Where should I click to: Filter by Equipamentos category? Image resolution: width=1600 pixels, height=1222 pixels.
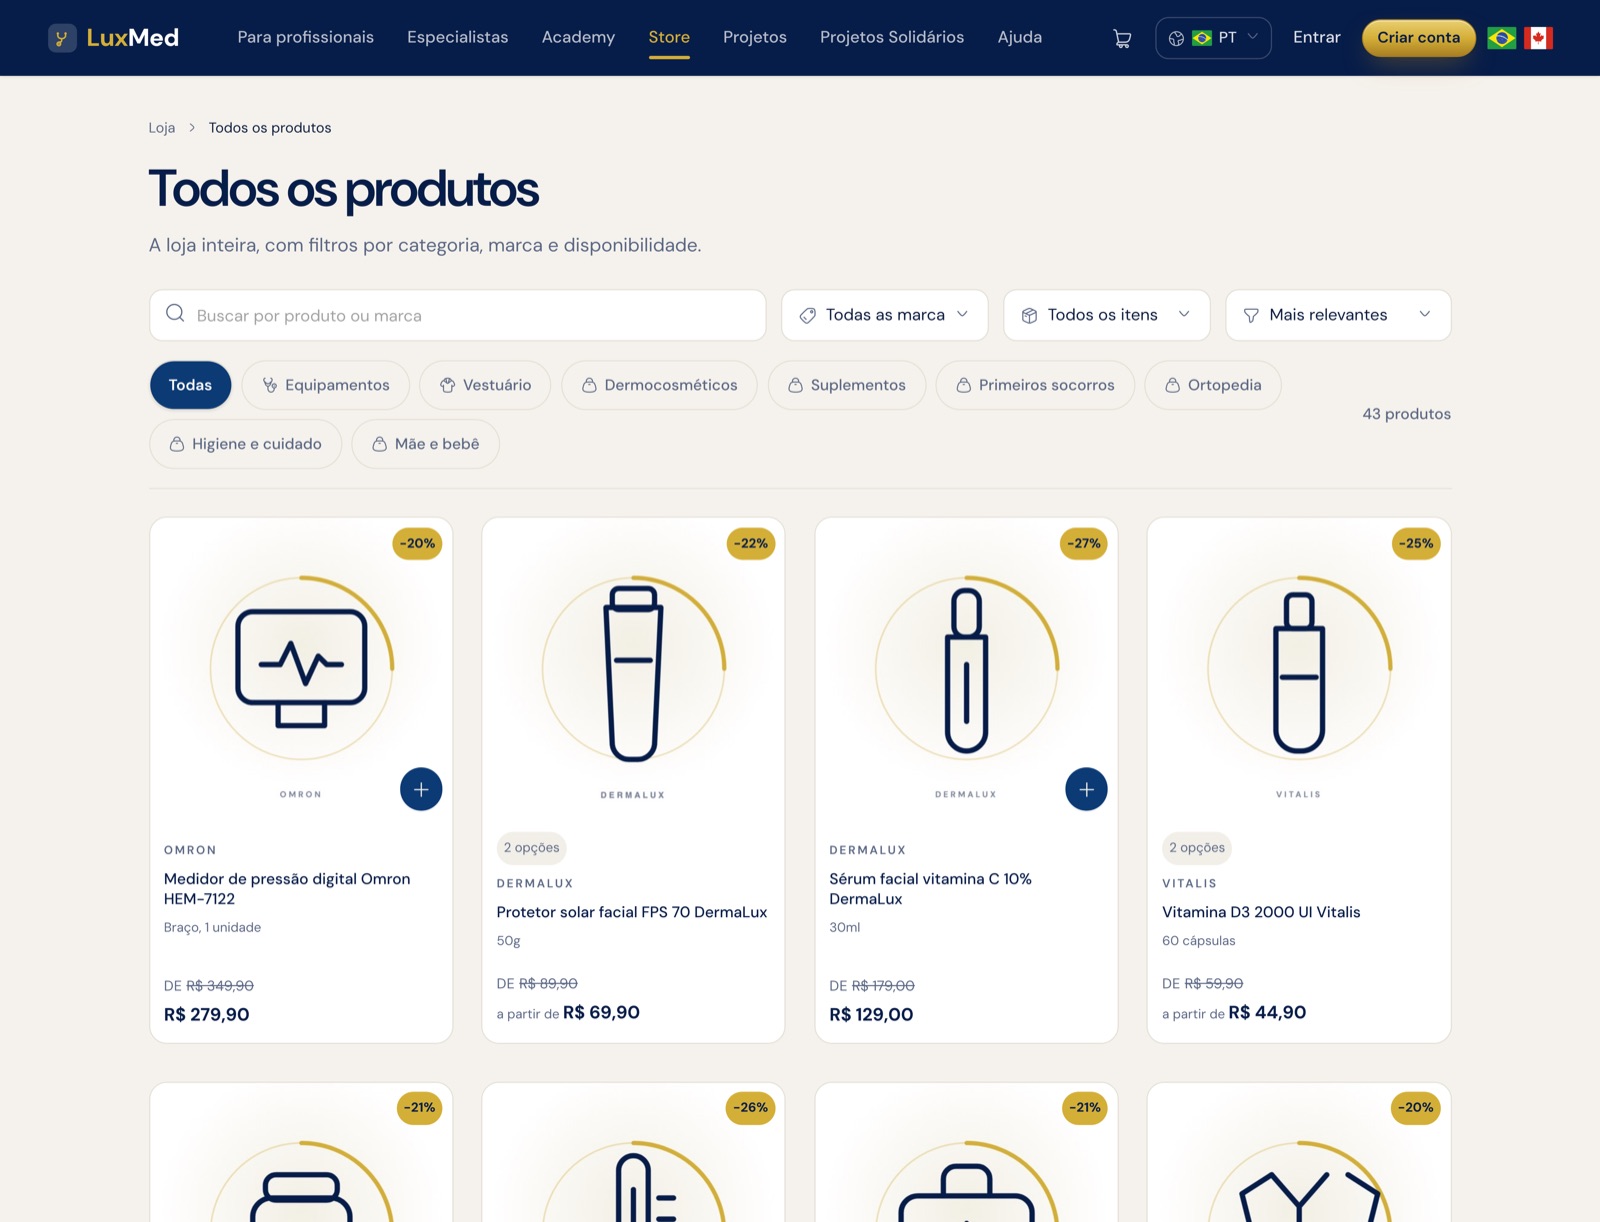[326, 385]
